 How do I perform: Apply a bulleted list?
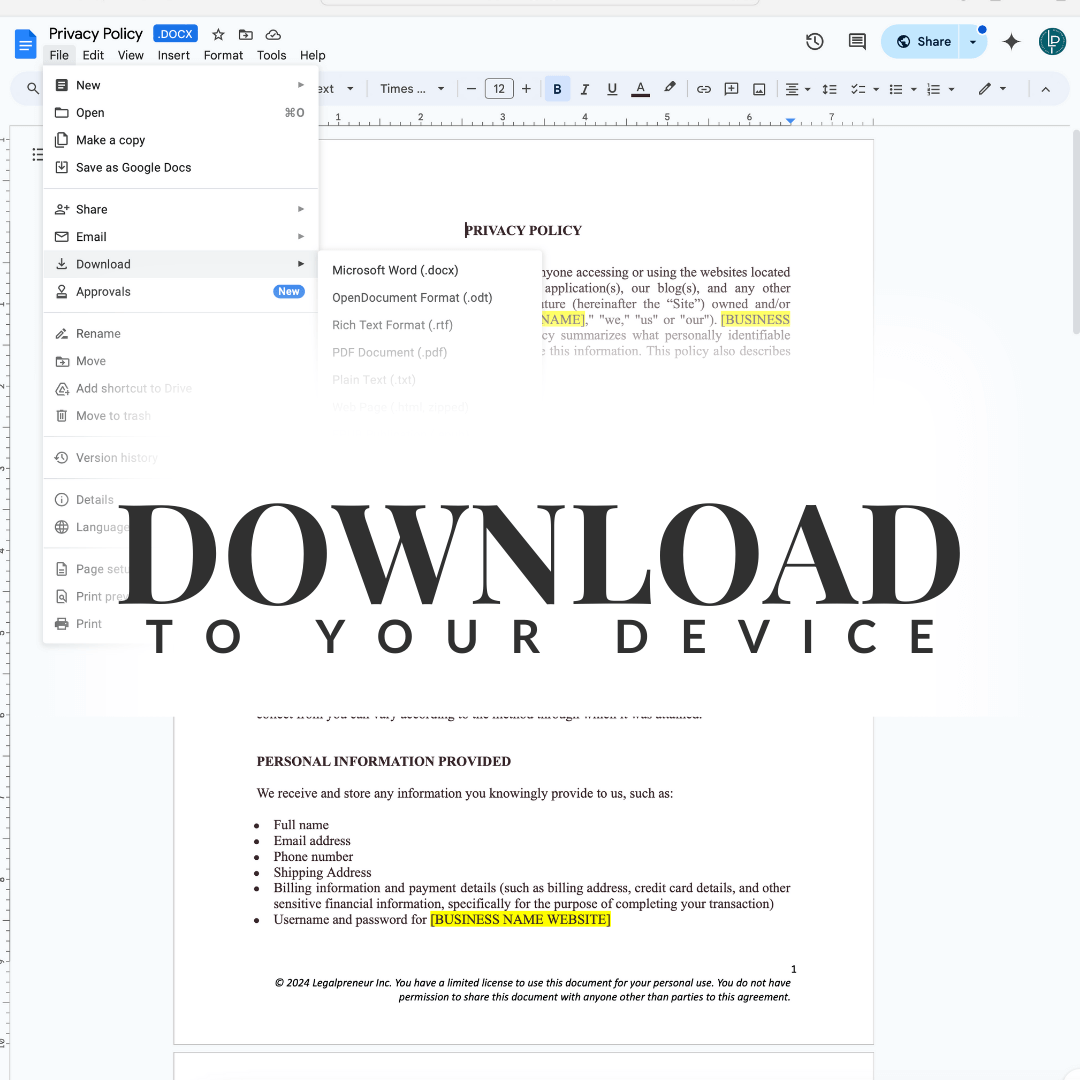pyautogui.click(x=897, y=89)
